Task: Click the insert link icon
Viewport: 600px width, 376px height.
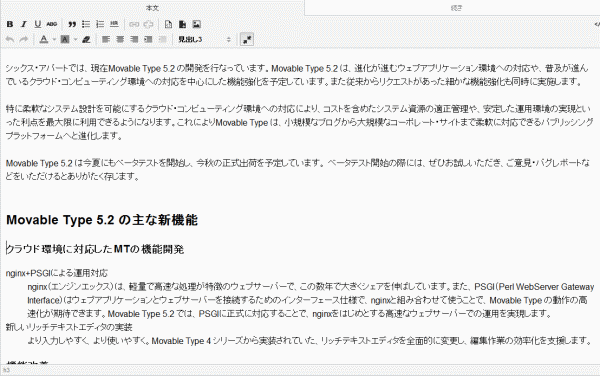Action: [134, 24]
